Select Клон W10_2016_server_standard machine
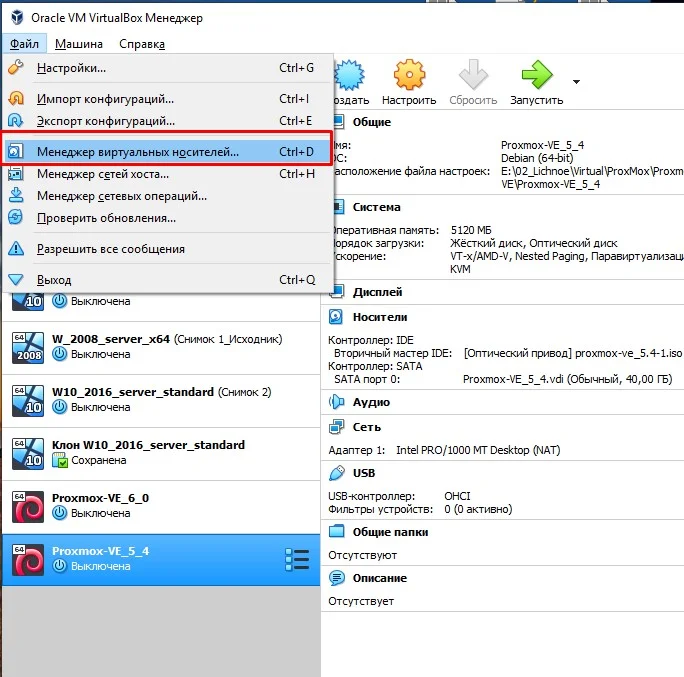 [161, 454]
